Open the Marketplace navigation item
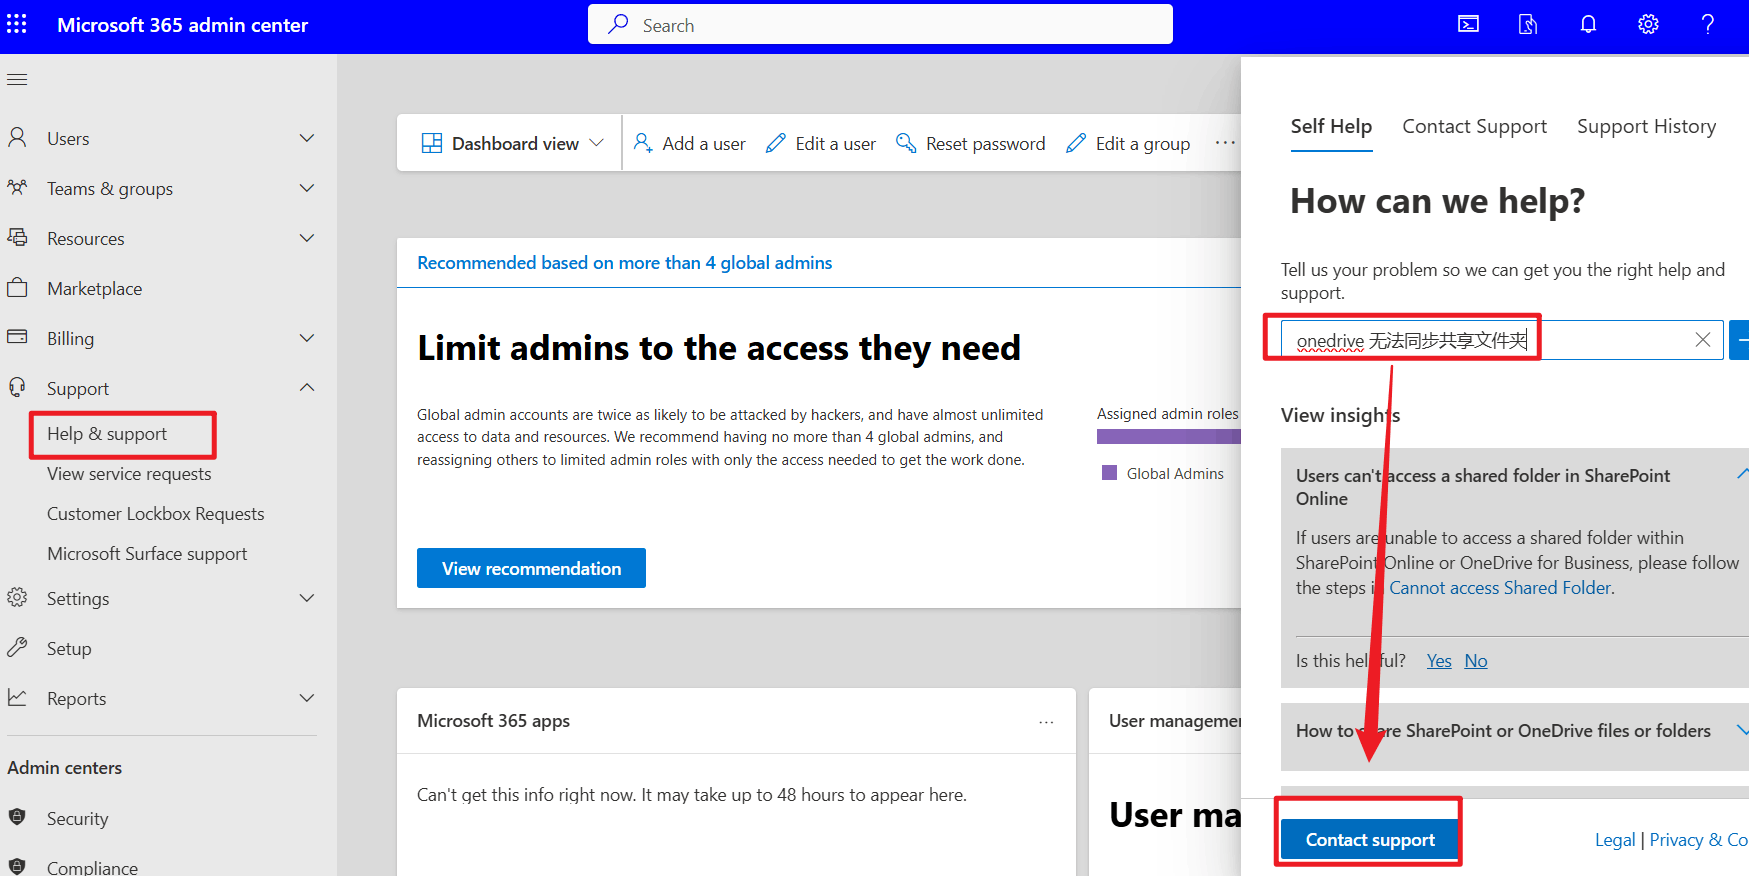Screen dimensions: 1749x876 [x=95, y=288]
